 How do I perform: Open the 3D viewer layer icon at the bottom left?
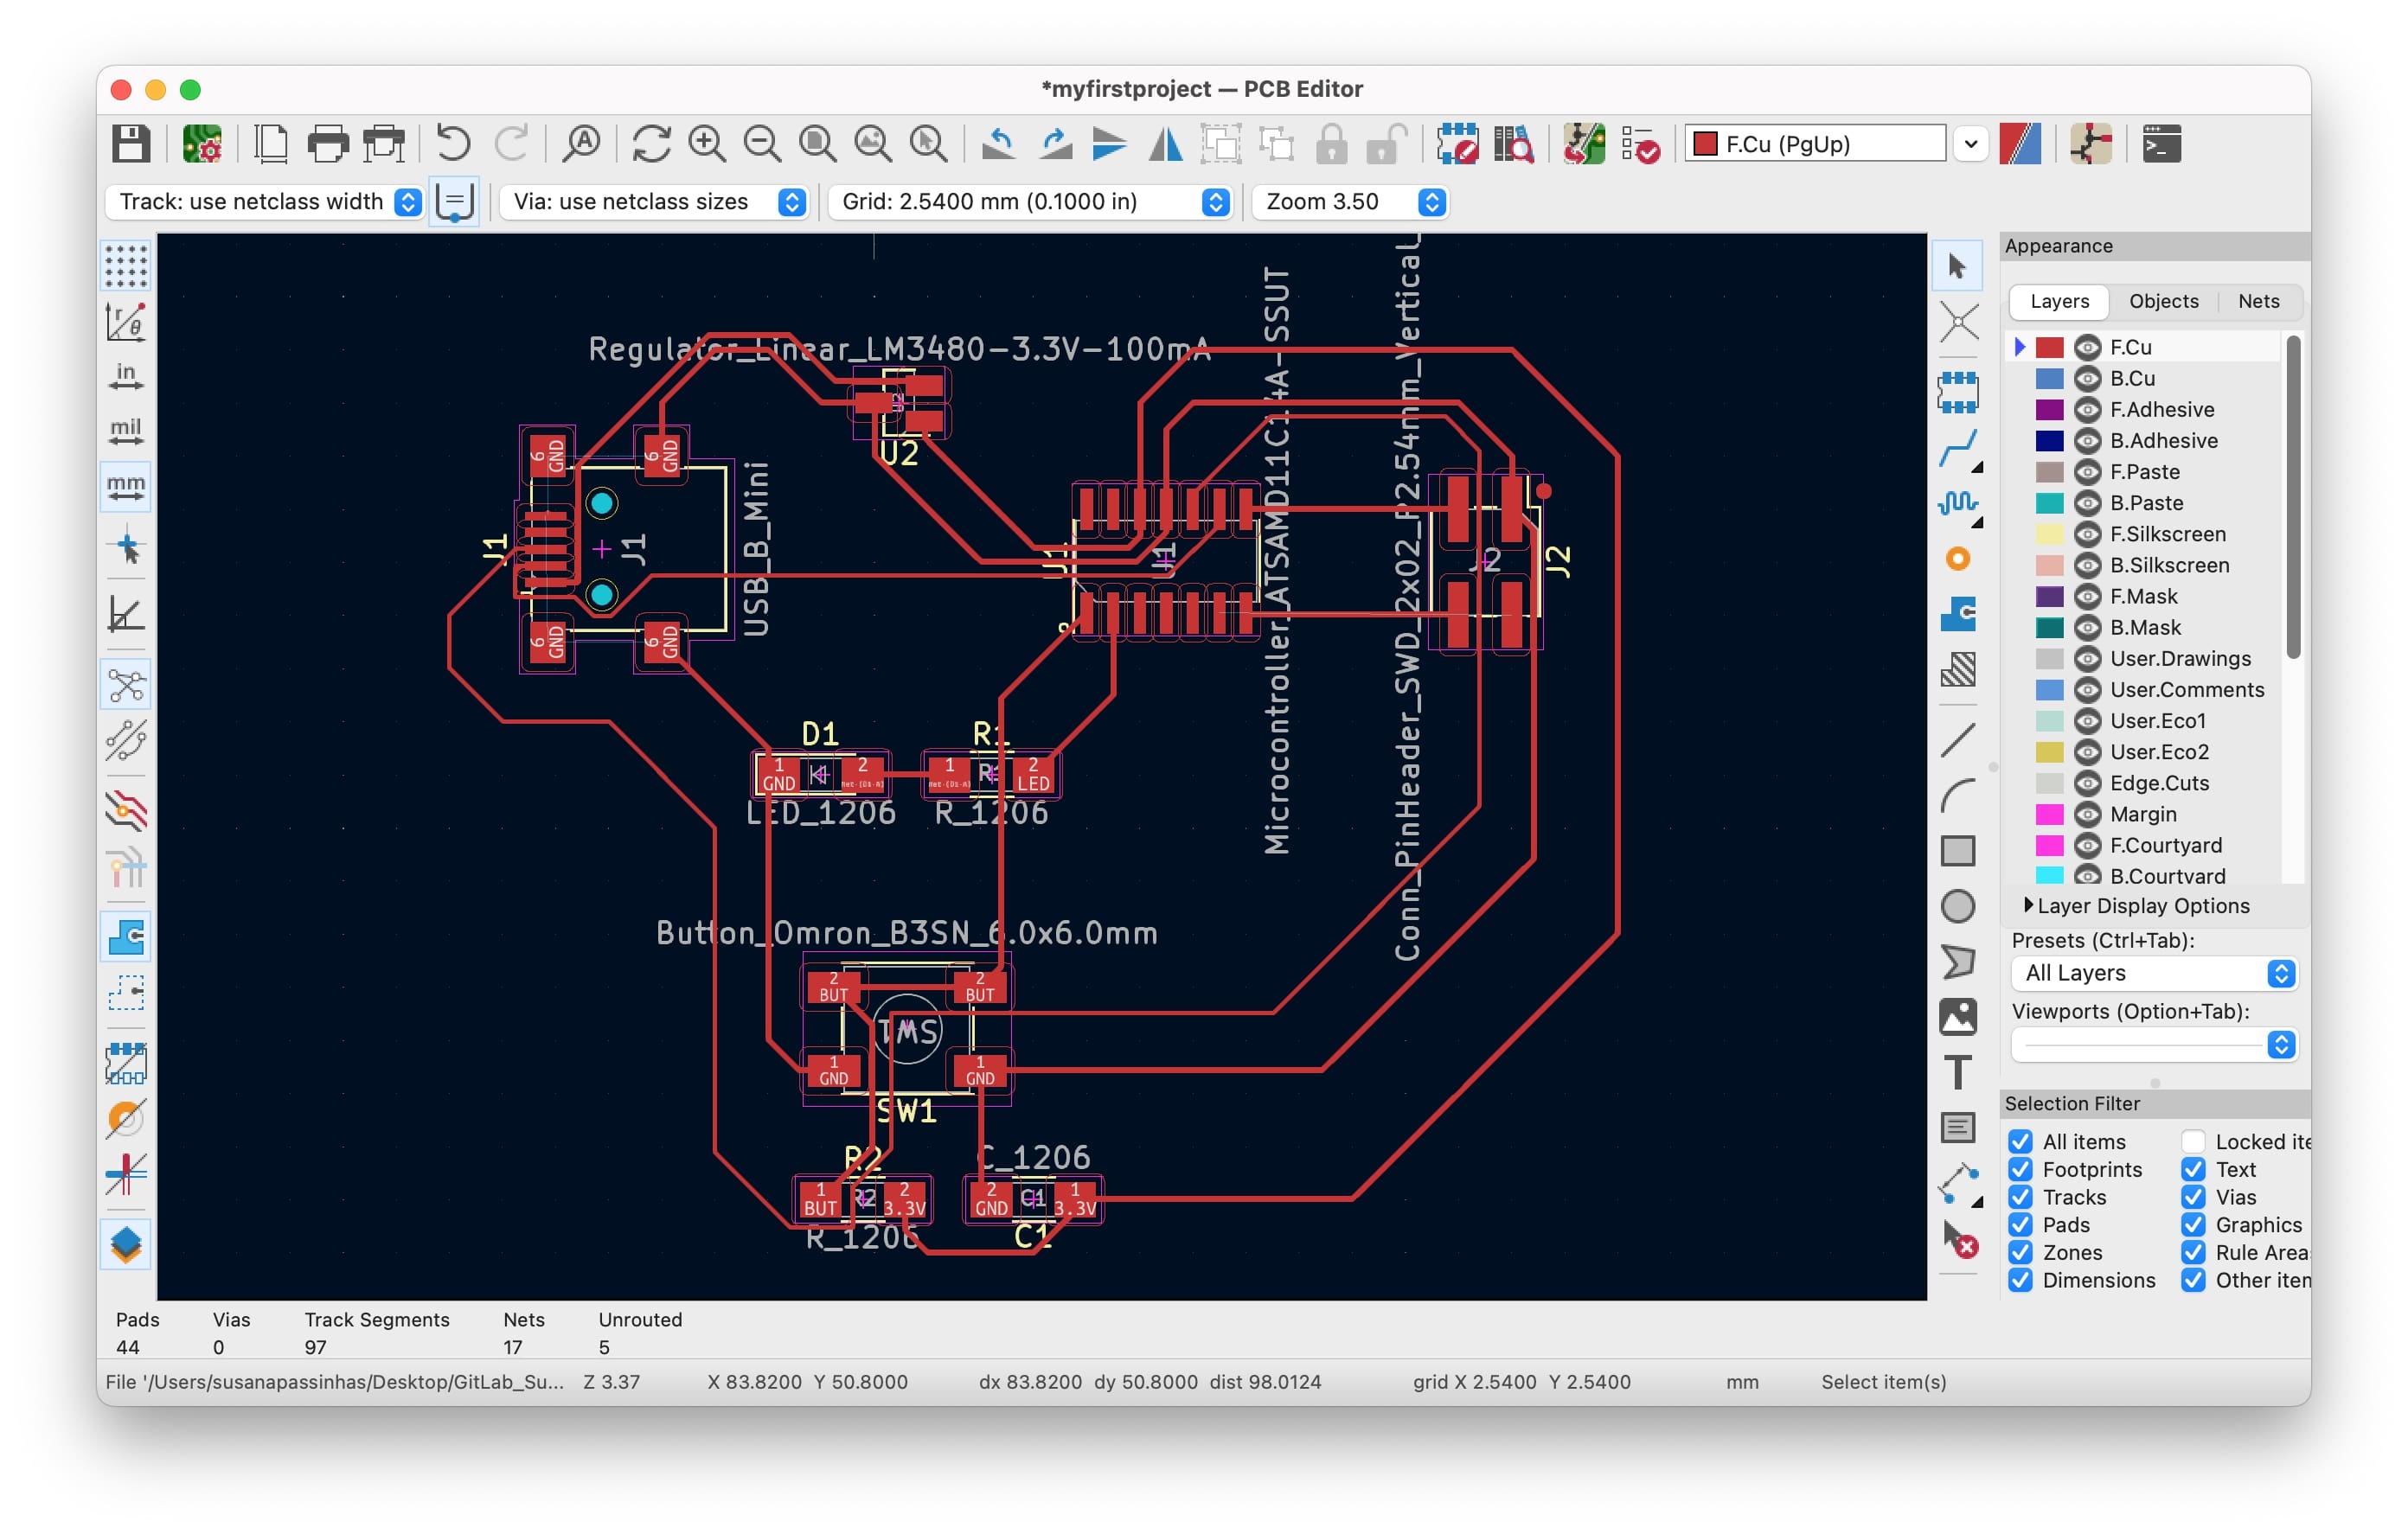coord(126,1245)
